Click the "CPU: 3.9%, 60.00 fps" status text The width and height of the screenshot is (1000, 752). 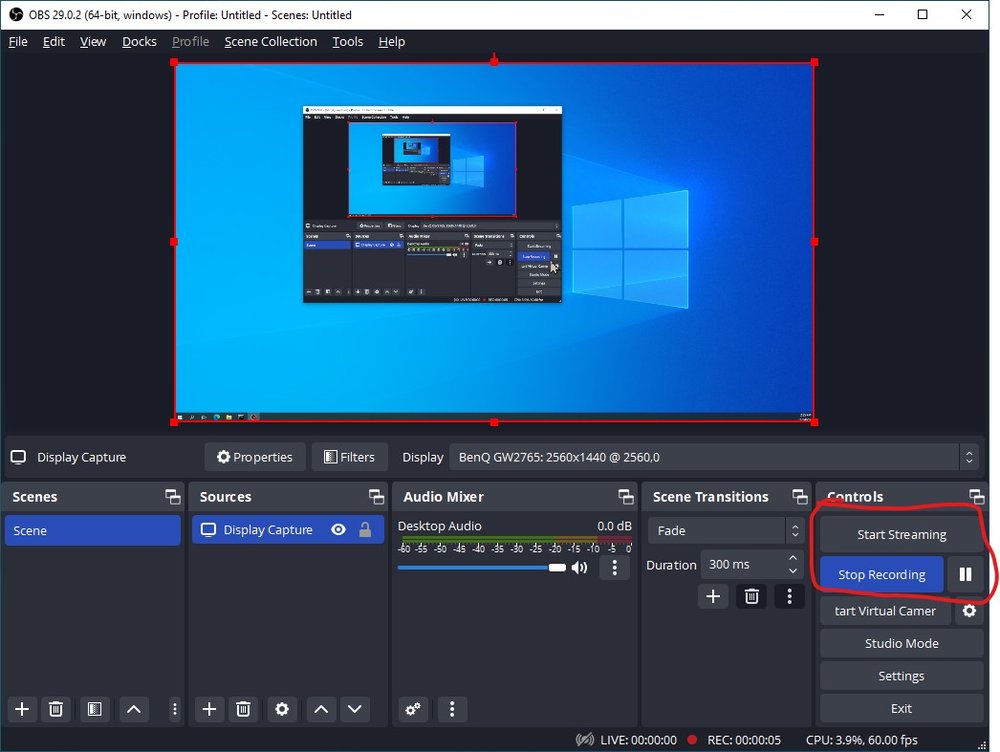[x=862, y=740]
